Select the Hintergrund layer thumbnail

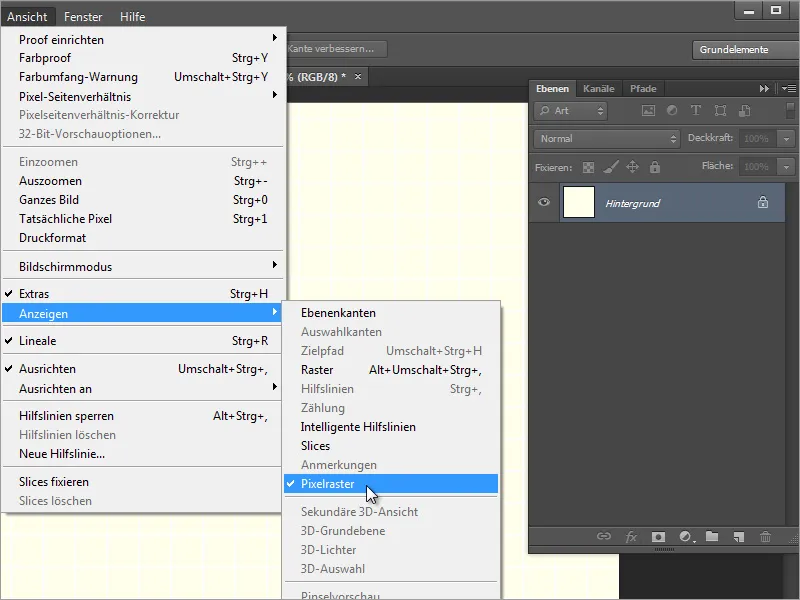pyautogui.click(x=579, y=202)
